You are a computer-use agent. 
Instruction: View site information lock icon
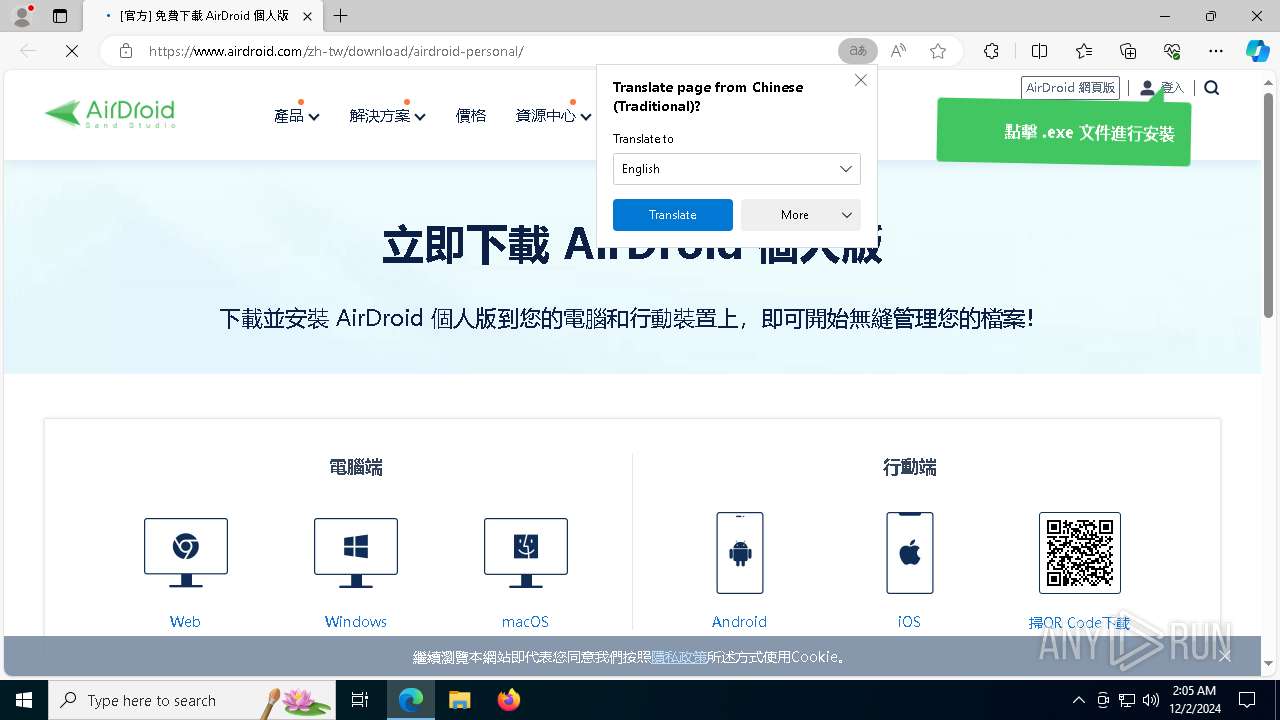(126, 51)
